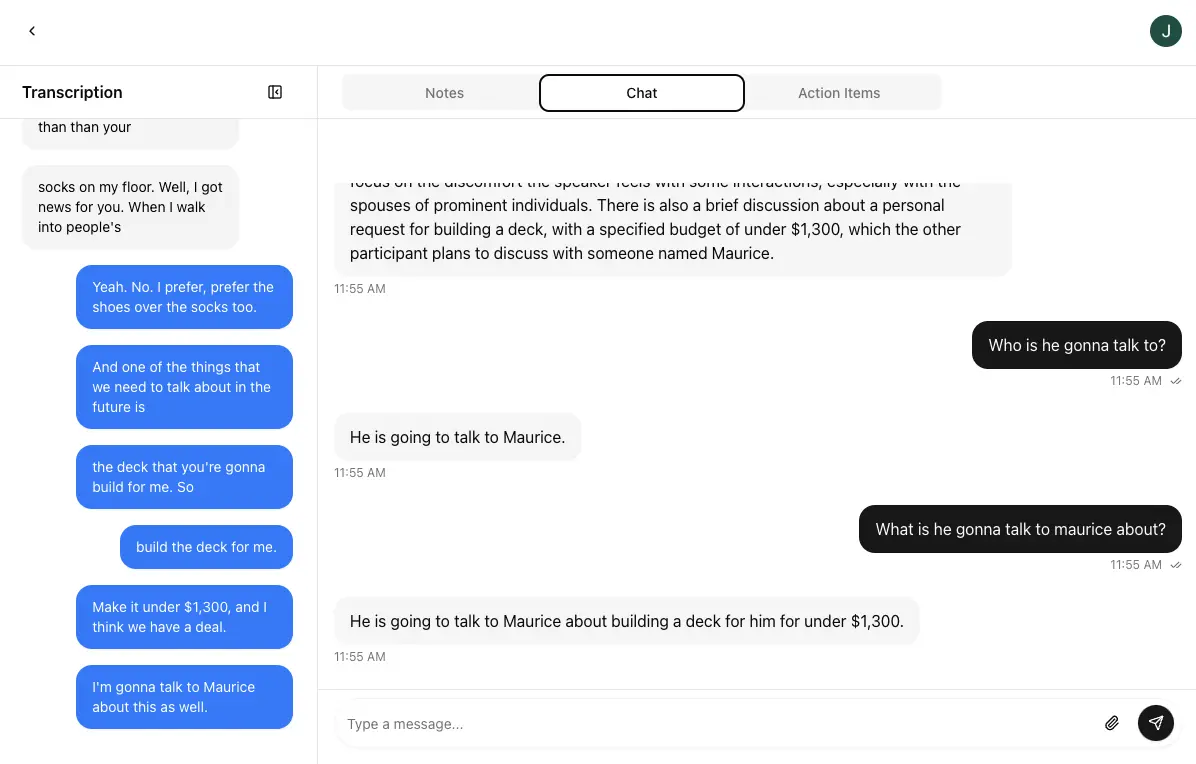Click read-receipt checkmarks under "Who is he gonna talk to?"
1196x764 pixels.
[1176, 381]
